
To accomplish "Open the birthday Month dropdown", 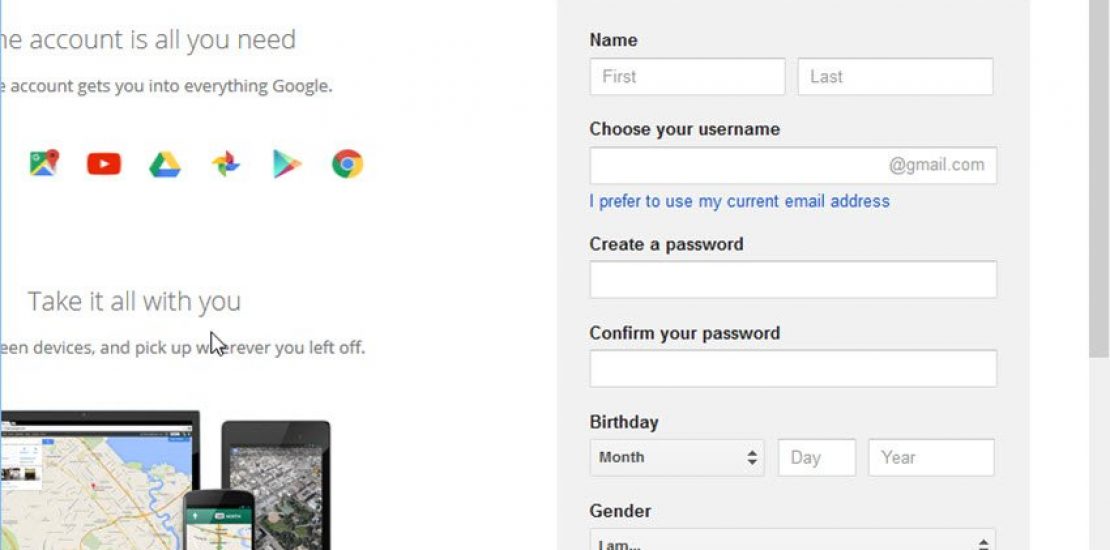I will [677, 457].
